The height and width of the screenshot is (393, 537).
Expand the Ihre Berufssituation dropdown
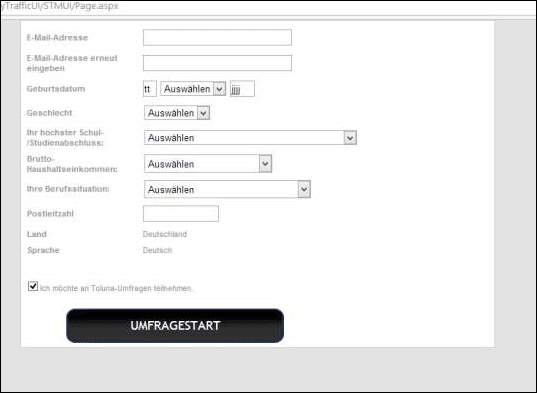(x=227, y=189)
